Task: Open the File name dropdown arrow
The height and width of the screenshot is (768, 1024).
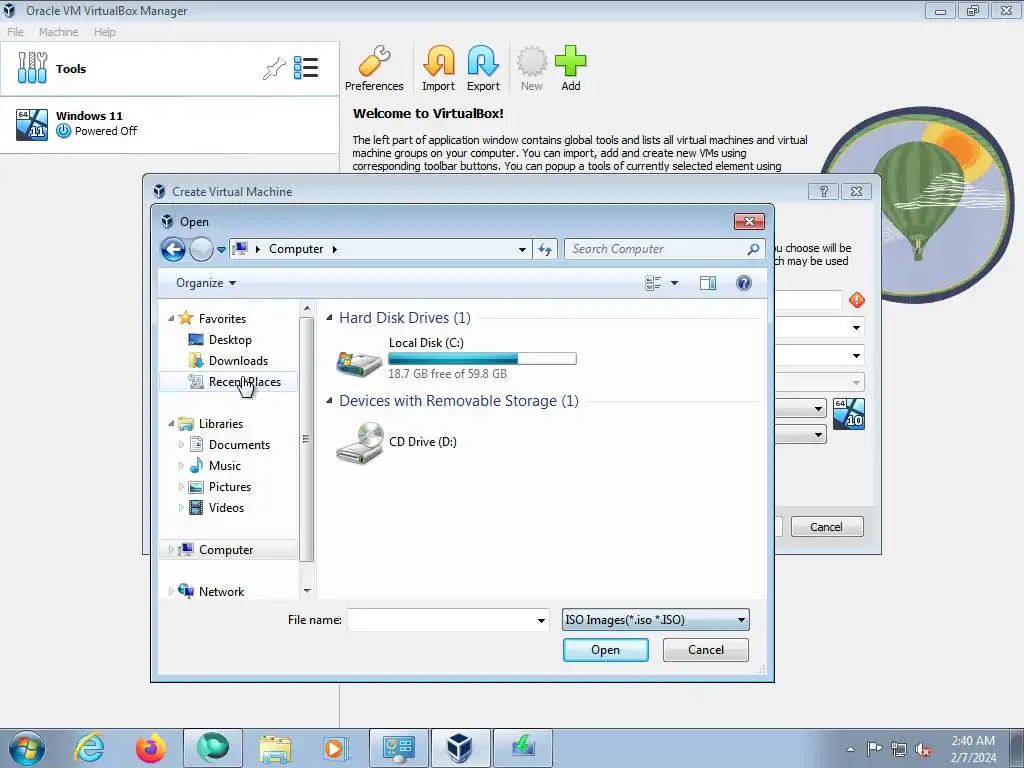Action: click(x=541, y=620)
